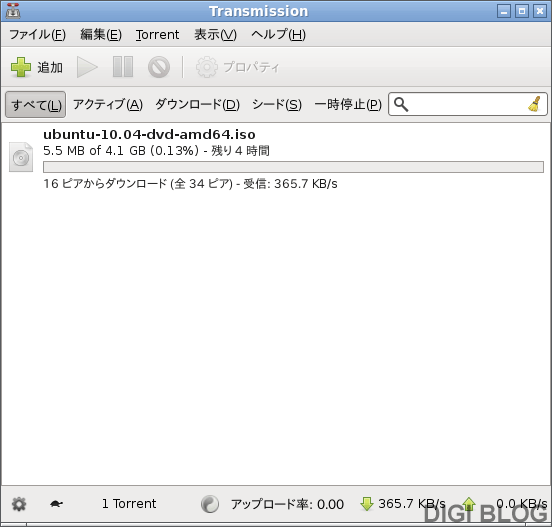Select the 一時停止(P) filter
Image resolution: width=552 pixels, height=527 pixels.
tap(348, 105)
